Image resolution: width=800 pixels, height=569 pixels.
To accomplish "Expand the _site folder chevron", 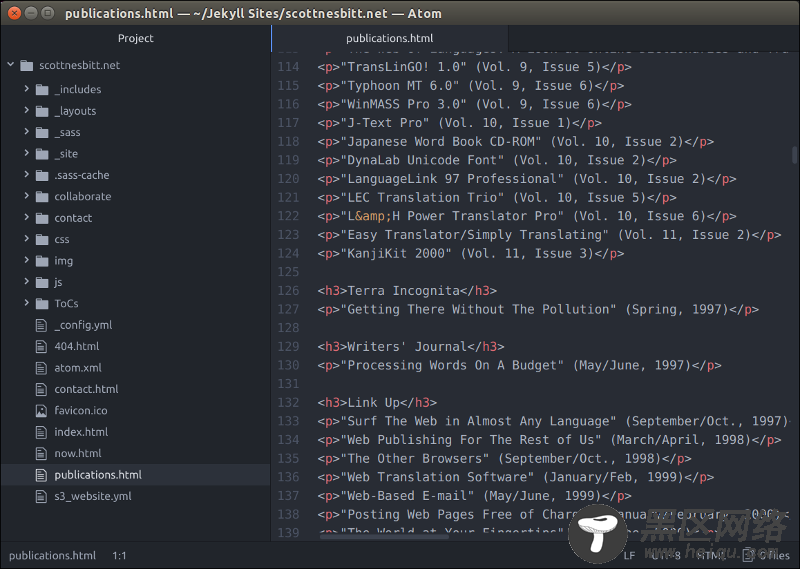I will click(x=27, y=153).
